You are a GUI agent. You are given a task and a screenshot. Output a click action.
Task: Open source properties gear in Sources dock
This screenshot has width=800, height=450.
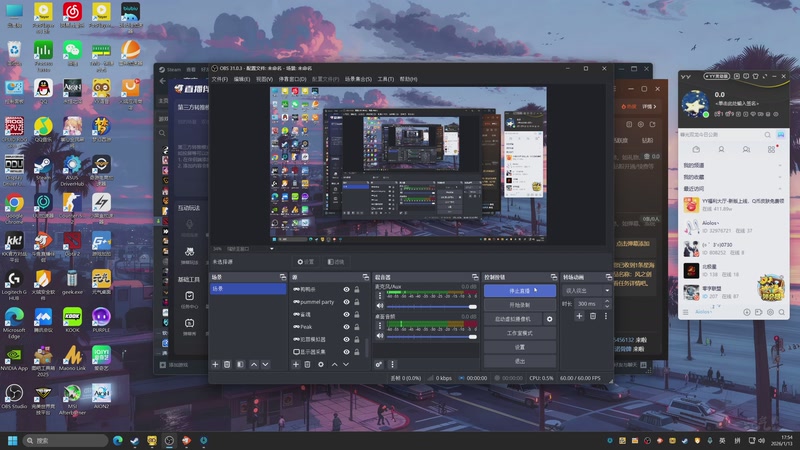pos(321,364)
